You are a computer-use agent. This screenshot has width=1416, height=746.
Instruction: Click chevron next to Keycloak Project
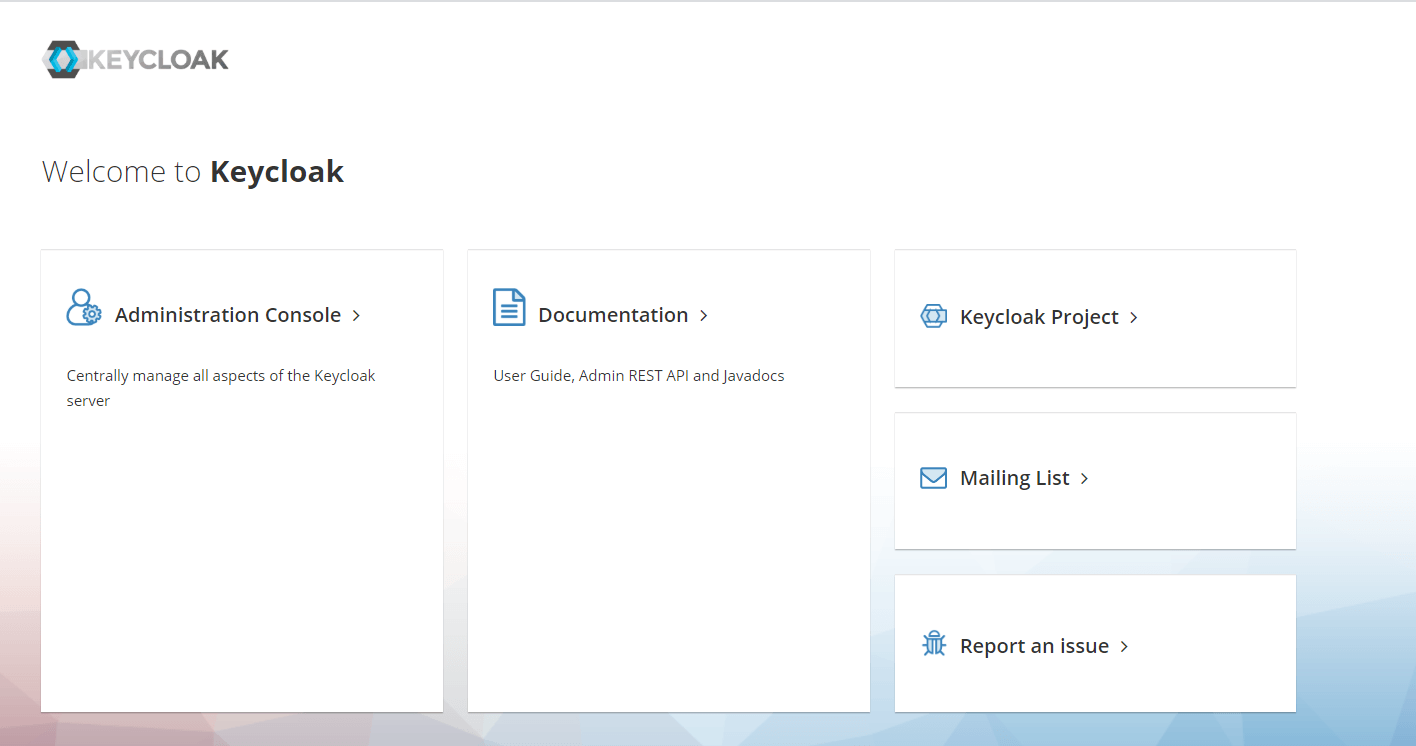pos(1134,318)
